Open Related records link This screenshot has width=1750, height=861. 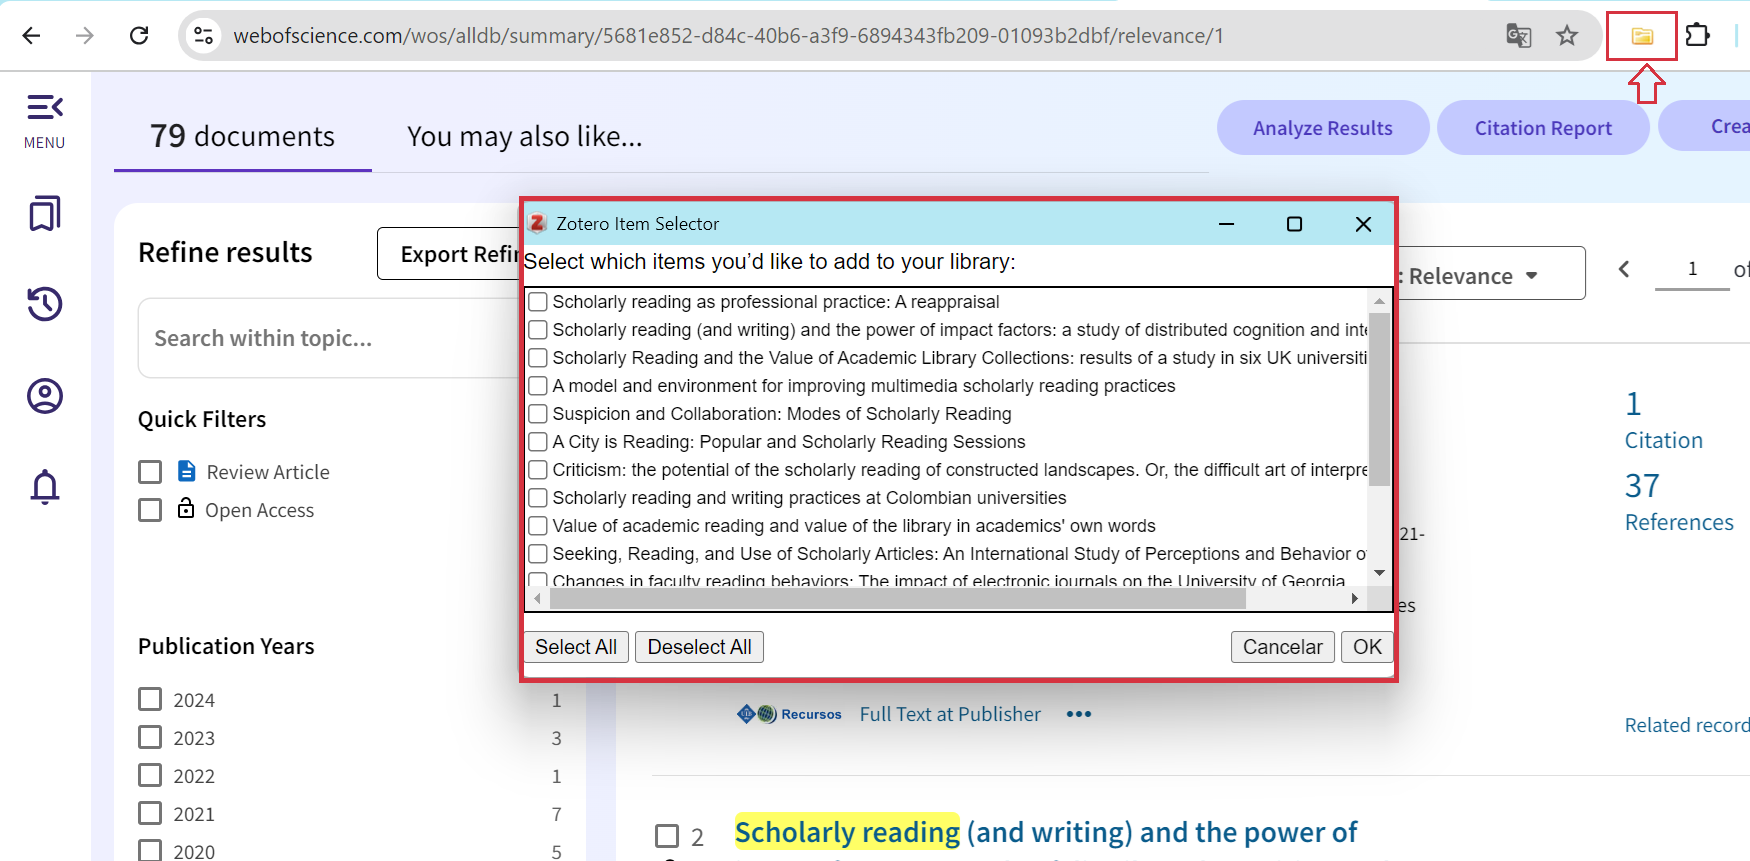[1687, 725]
